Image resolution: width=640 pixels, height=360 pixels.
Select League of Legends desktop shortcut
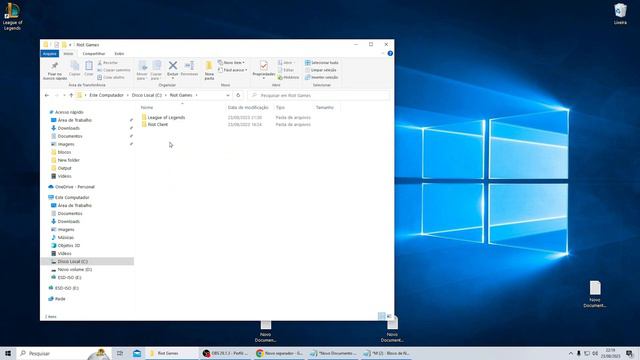(x=12, y=16)
